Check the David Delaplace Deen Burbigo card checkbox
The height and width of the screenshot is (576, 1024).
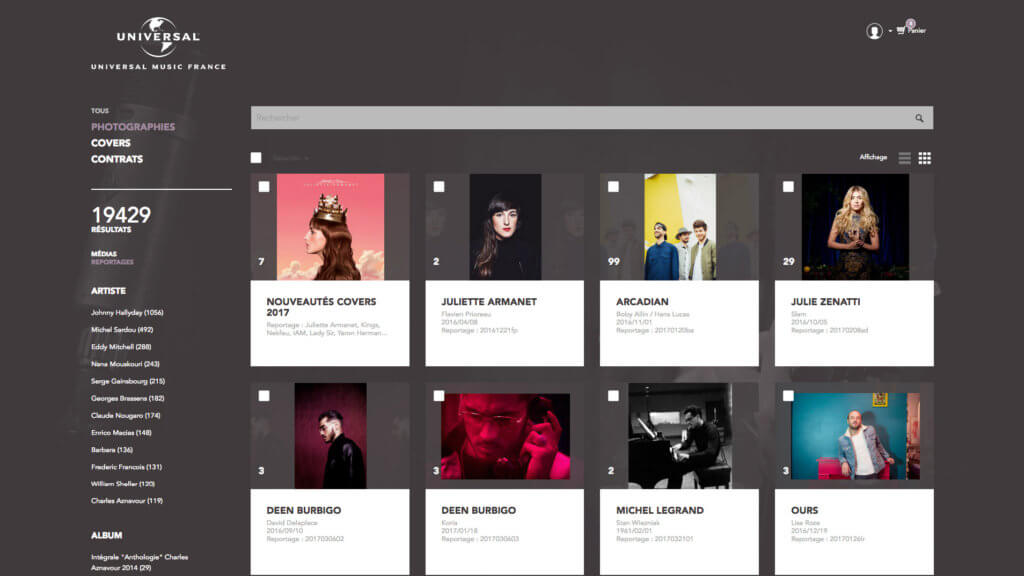pyautogui.click(x=264, y=396)
